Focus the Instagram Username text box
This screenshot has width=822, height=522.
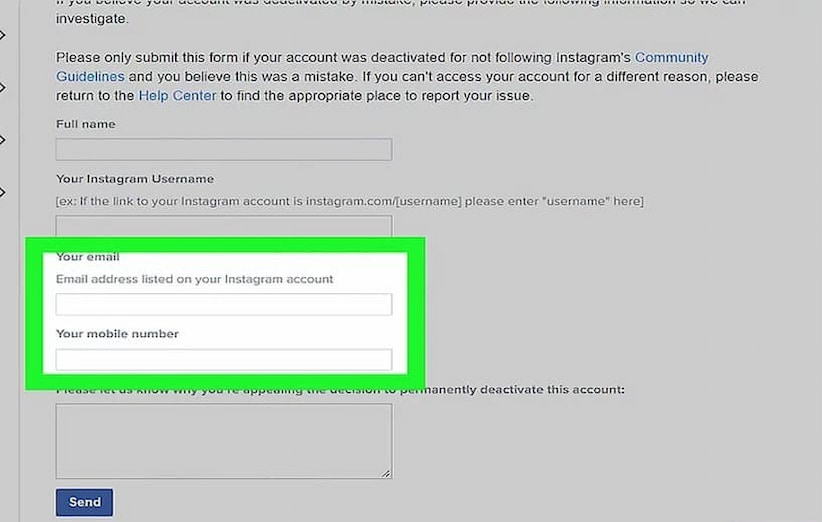[x=223, y=225]
